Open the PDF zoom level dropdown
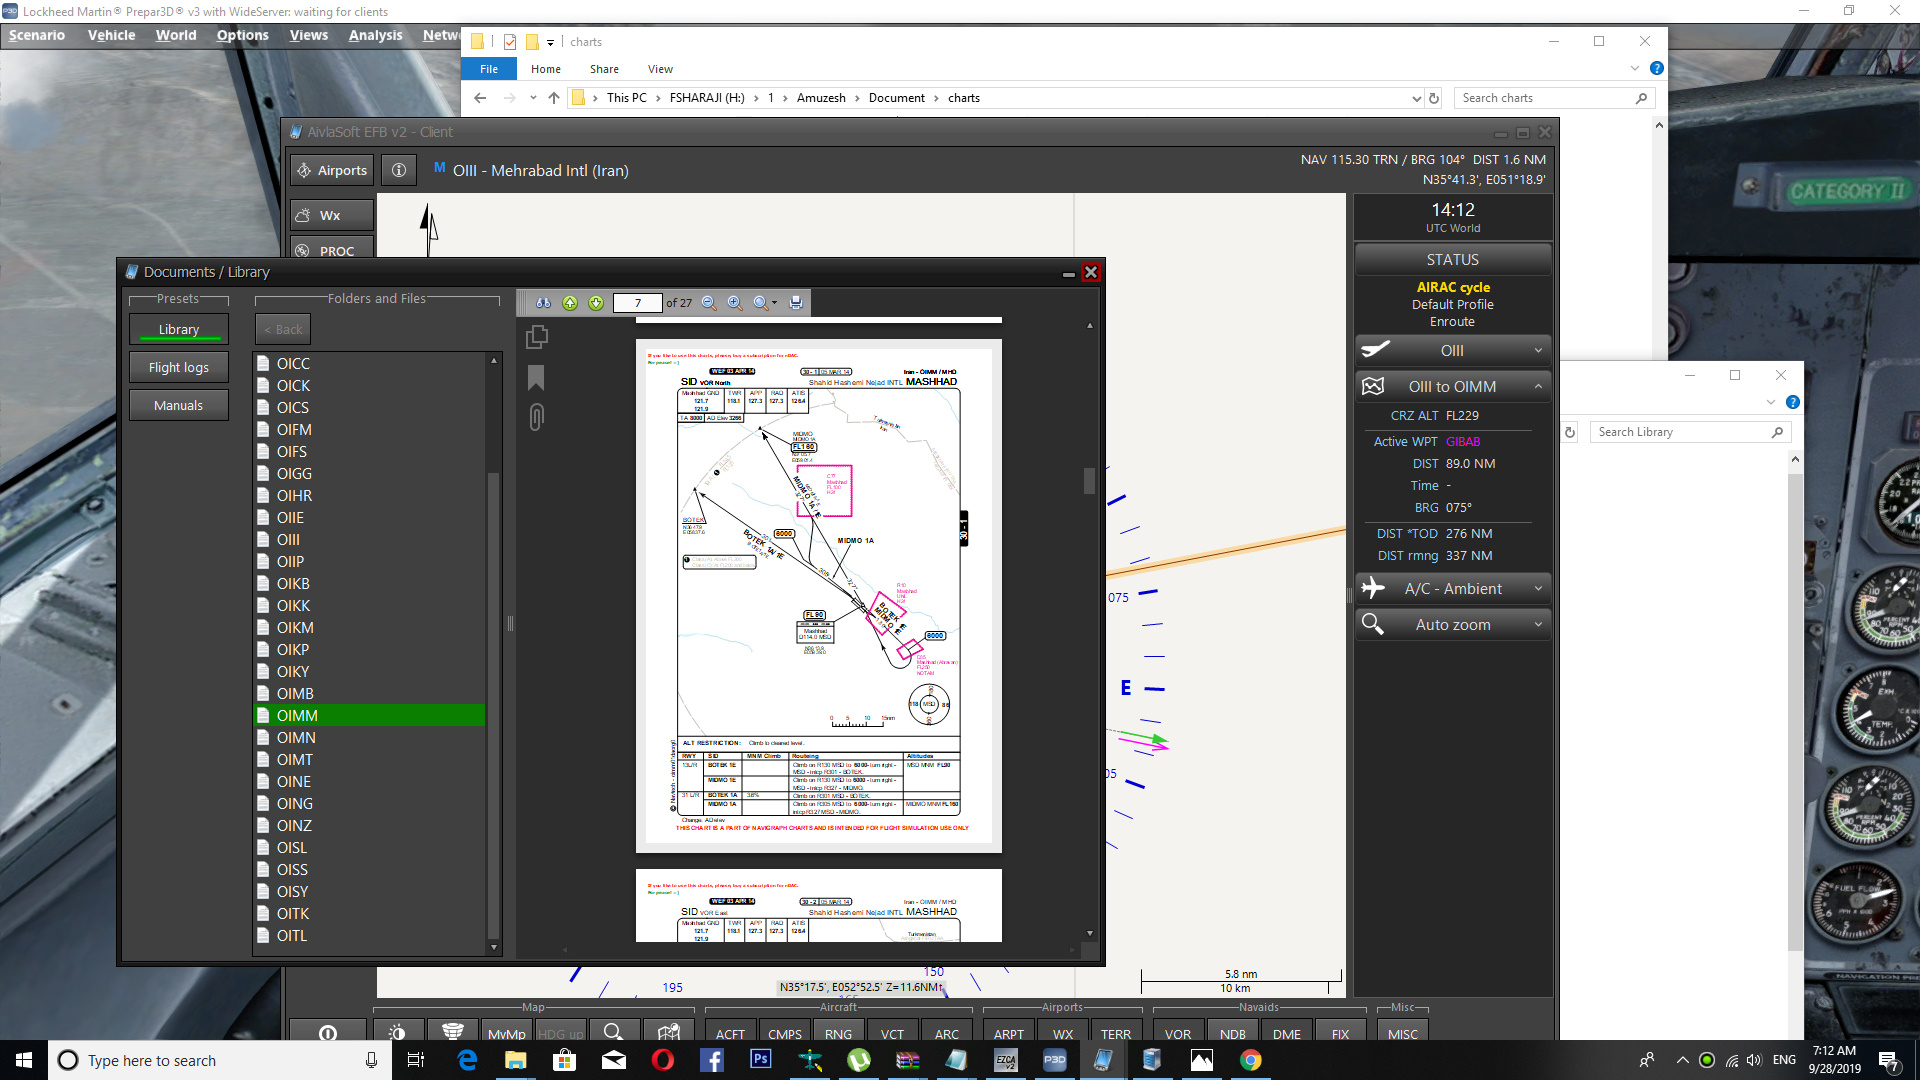This screenshot has height=1080, width=1920. pos(765,303)
